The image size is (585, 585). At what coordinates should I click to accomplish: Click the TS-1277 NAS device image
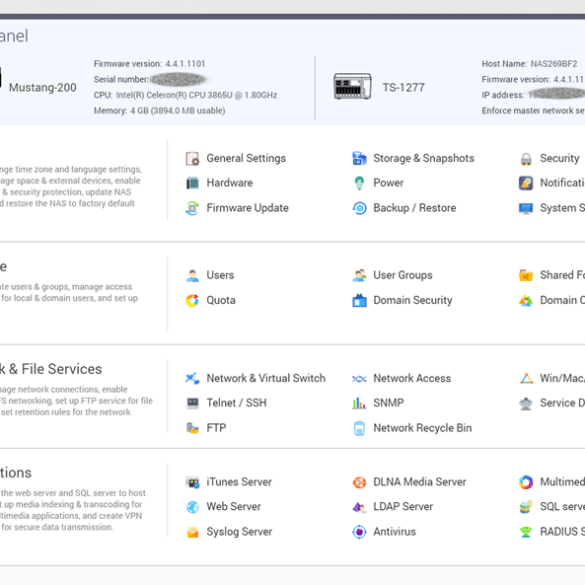point(352,86)
